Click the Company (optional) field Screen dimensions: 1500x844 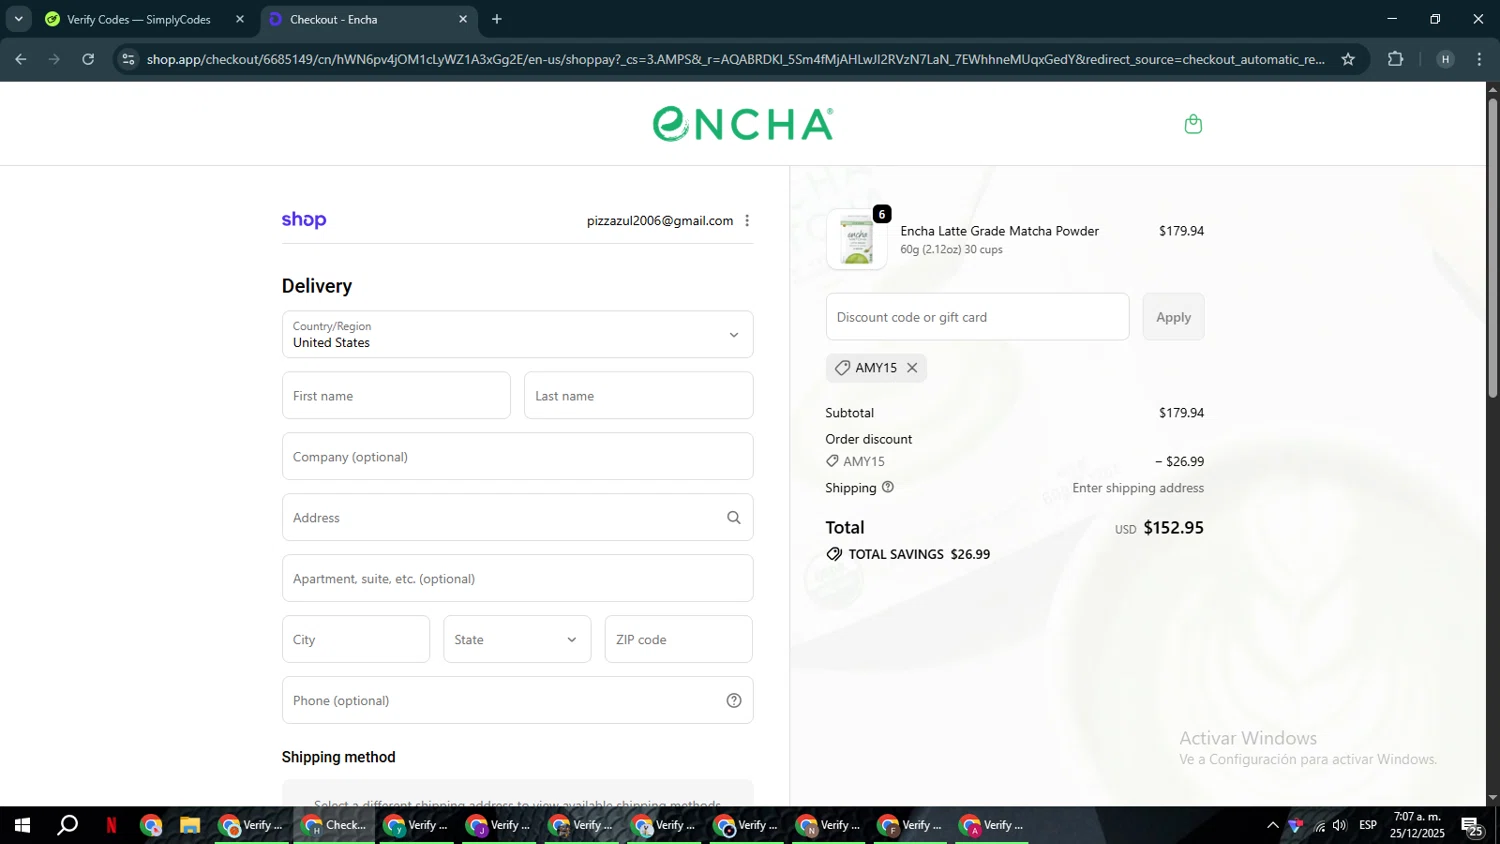(517, 456)
